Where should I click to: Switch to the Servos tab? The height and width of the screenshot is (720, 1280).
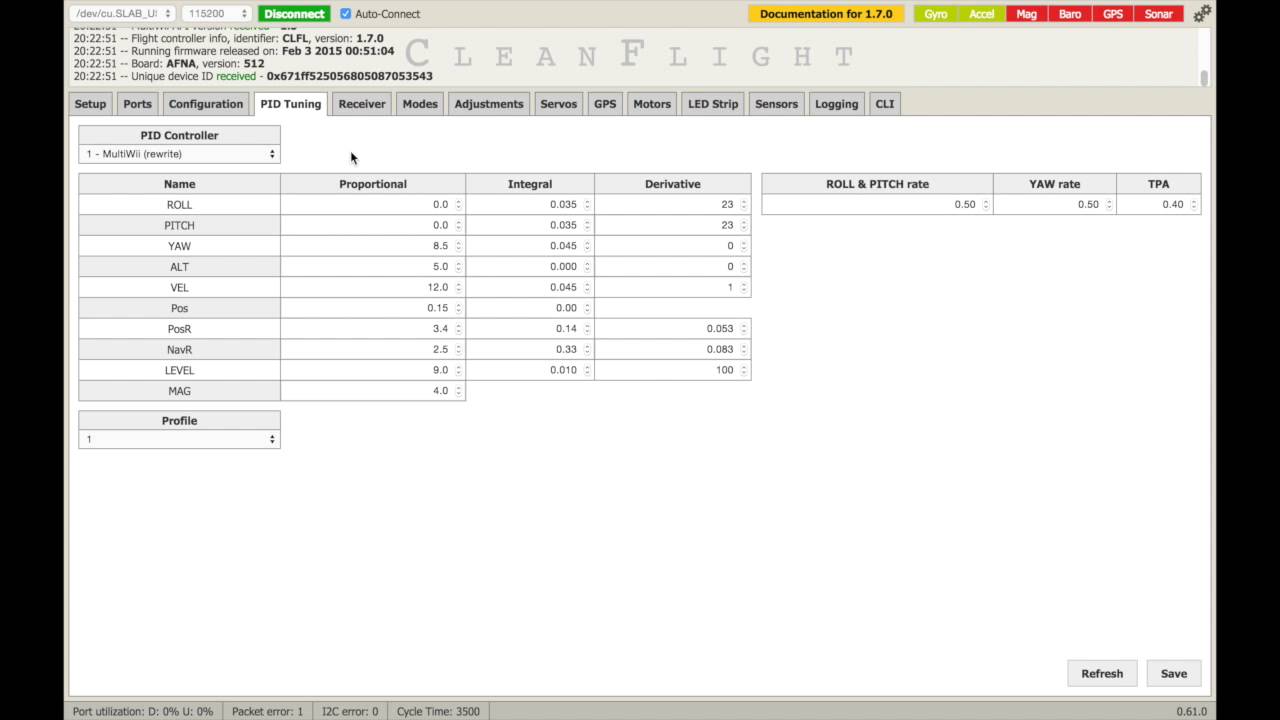pos(559,104)
